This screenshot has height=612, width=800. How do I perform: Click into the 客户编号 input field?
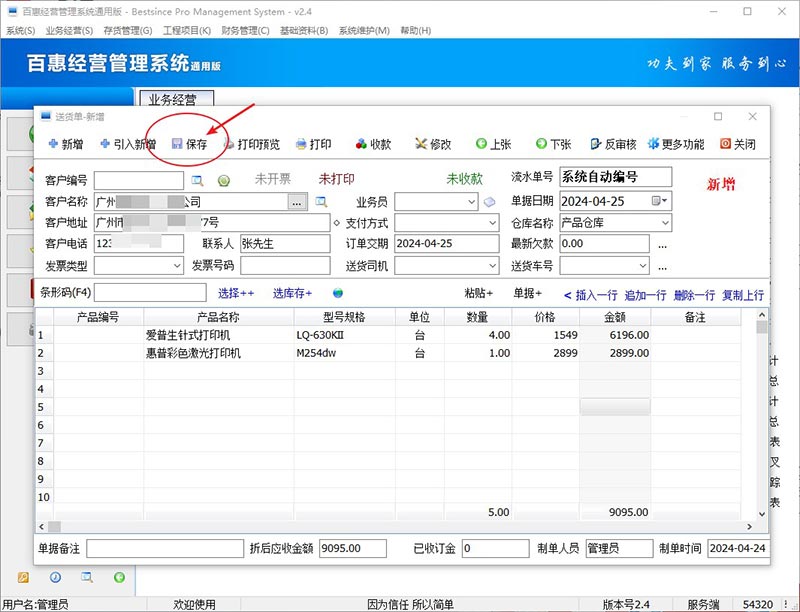point(139,181)
